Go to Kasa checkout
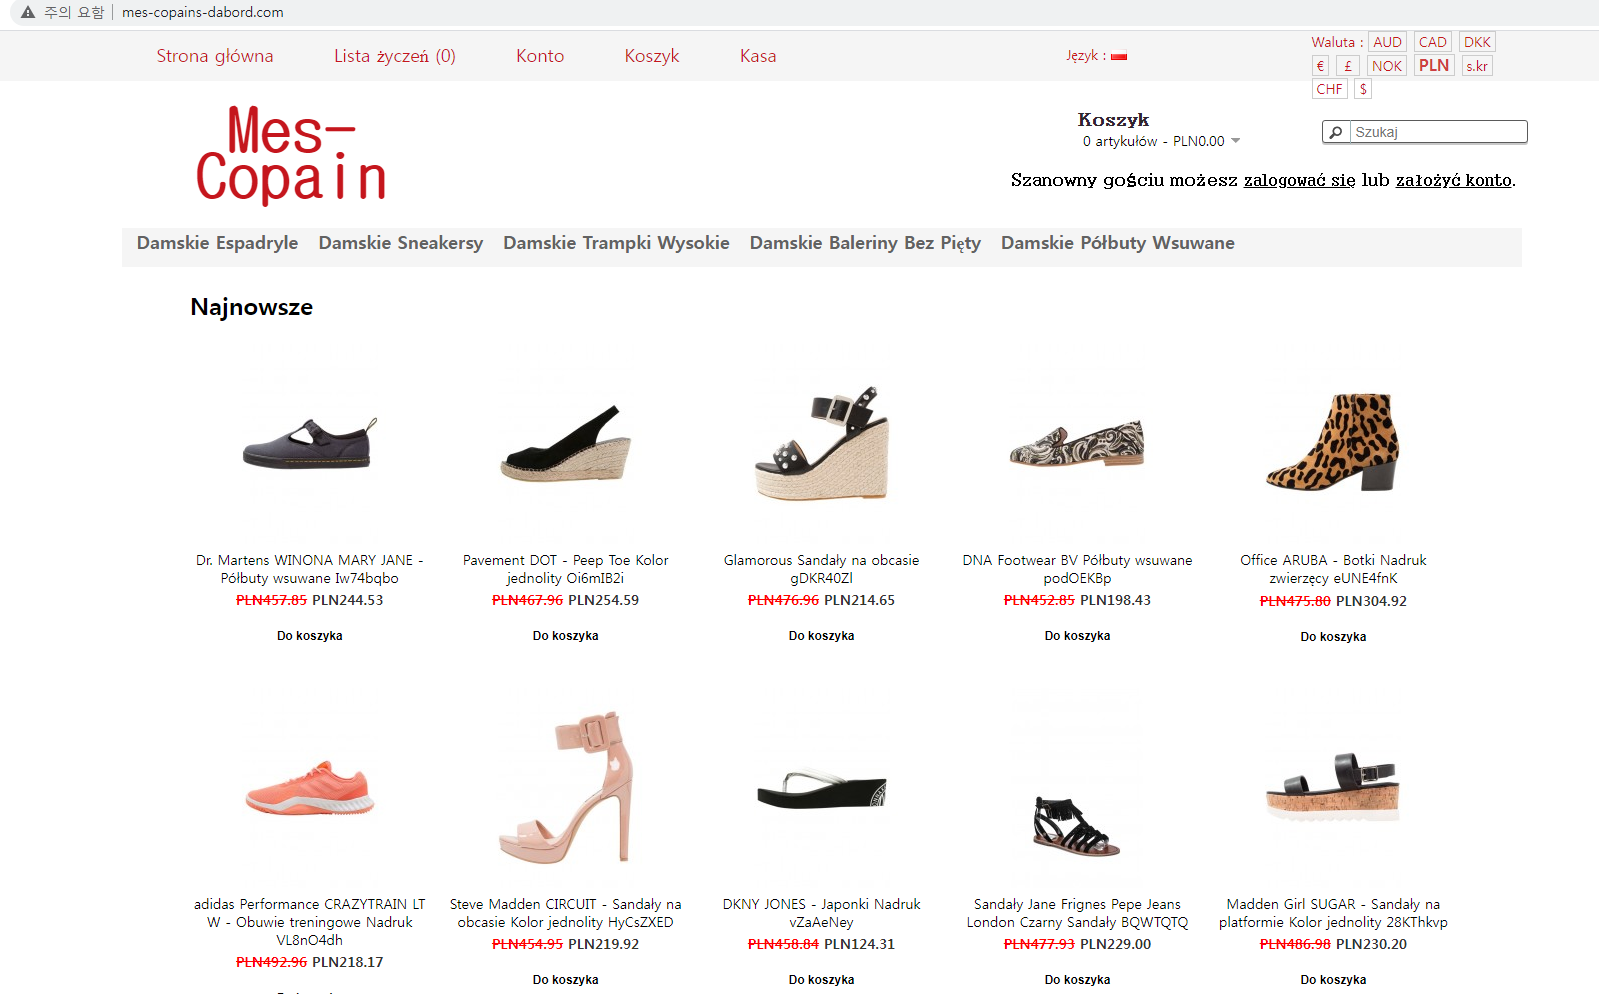Image resolution: width=1599 pixels, height=994 pixels. click(758, 56)
